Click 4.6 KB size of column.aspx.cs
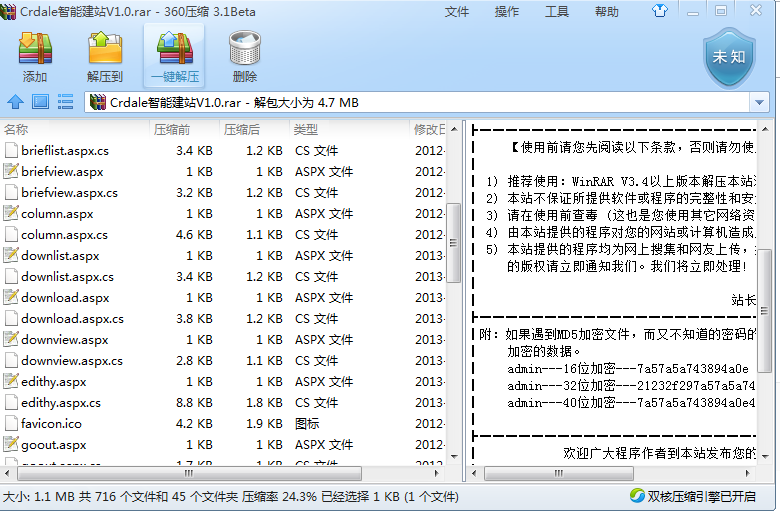The image size is (780, 515). (x=194, y=234)
